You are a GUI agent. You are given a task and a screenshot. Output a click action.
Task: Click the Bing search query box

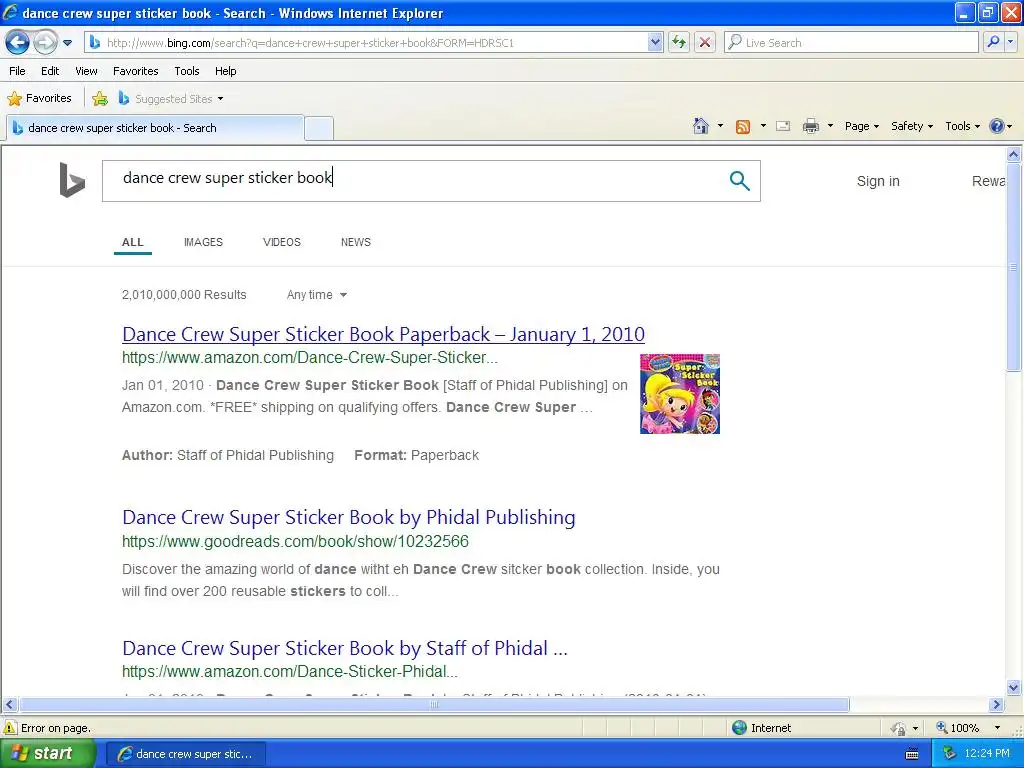418,180
